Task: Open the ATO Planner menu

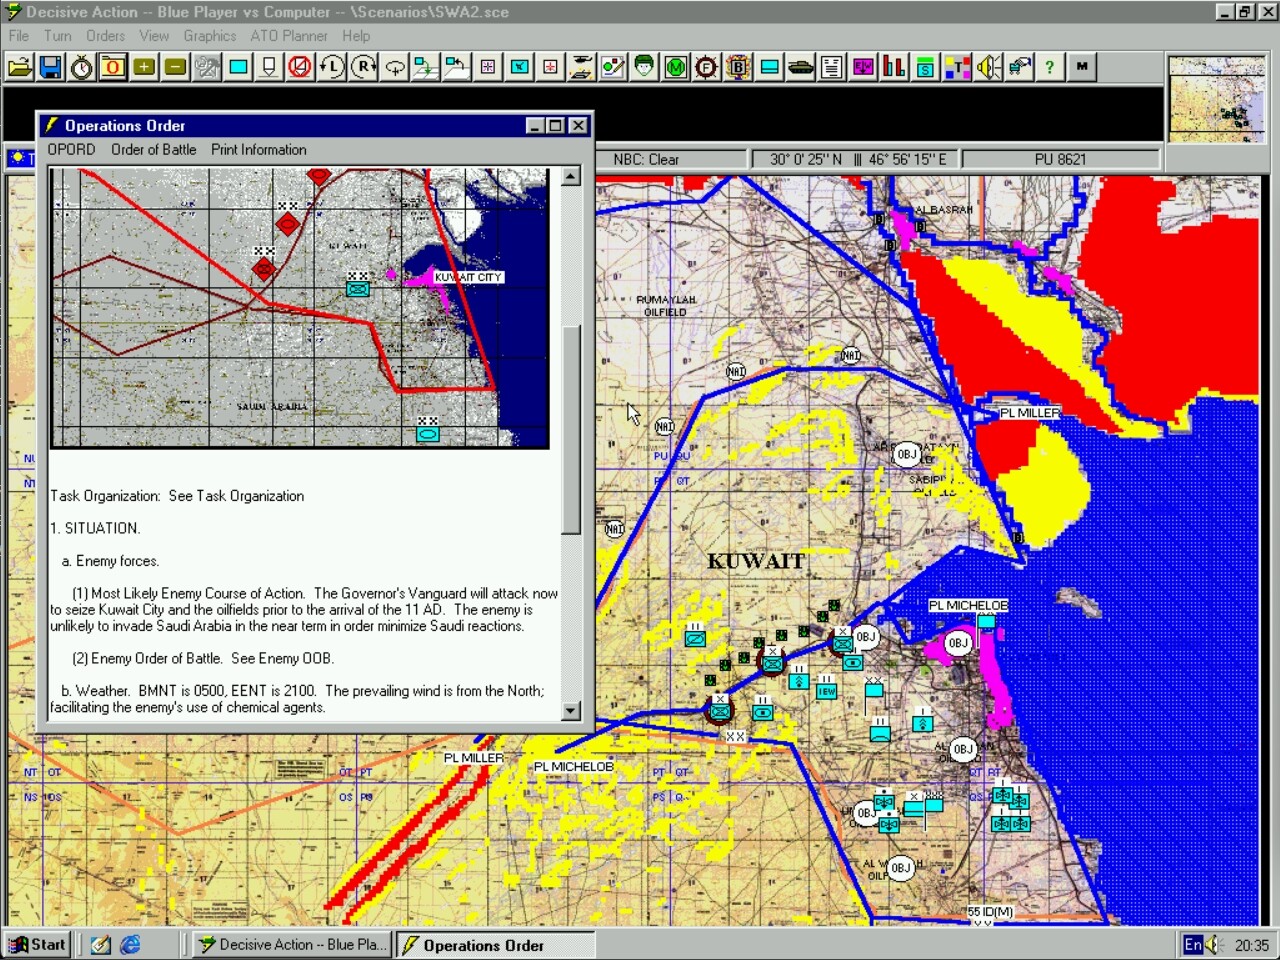Action: (288, 36)
